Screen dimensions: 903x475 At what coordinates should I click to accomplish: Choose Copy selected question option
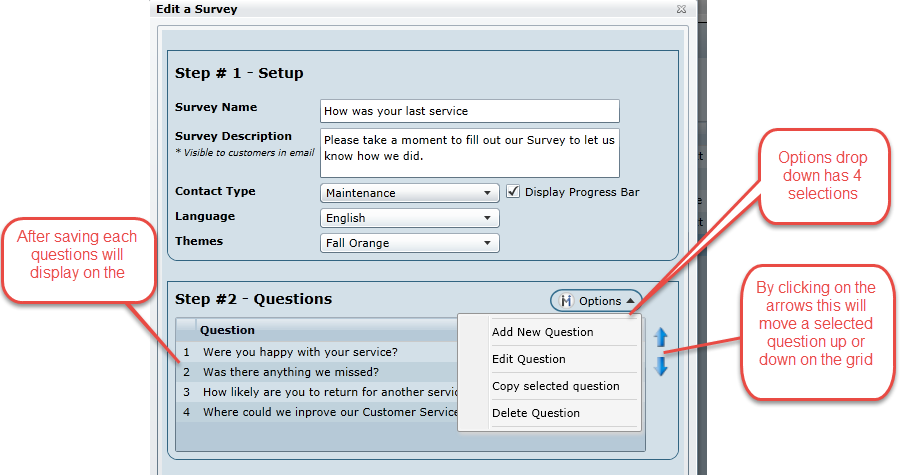555,386
